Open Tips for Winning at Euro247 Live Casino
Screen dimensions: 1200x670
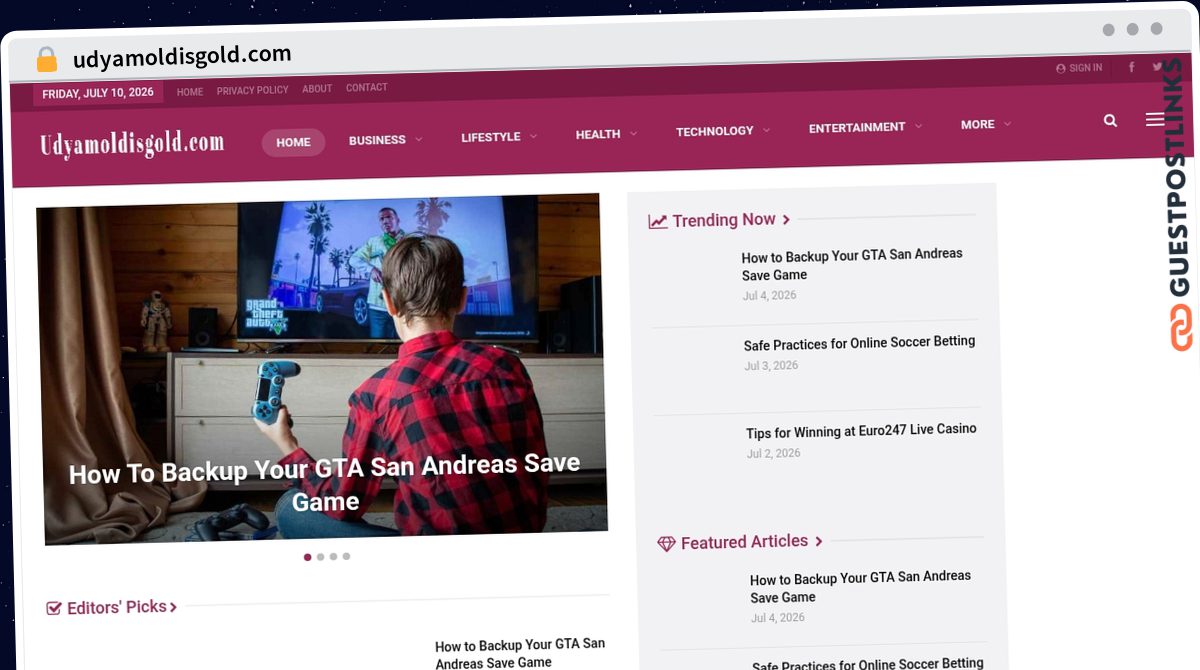(861, 431)
